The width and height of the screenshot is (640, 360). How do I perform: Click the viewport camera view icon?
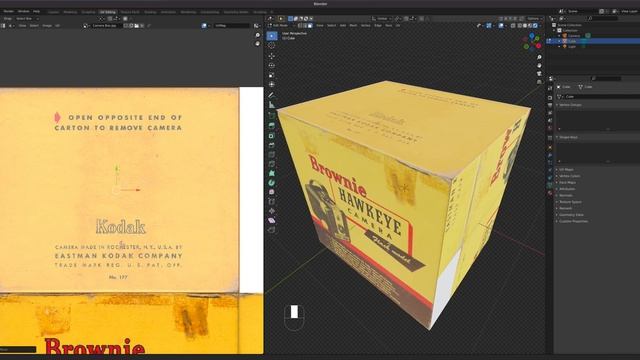click(x=539, y=74)
